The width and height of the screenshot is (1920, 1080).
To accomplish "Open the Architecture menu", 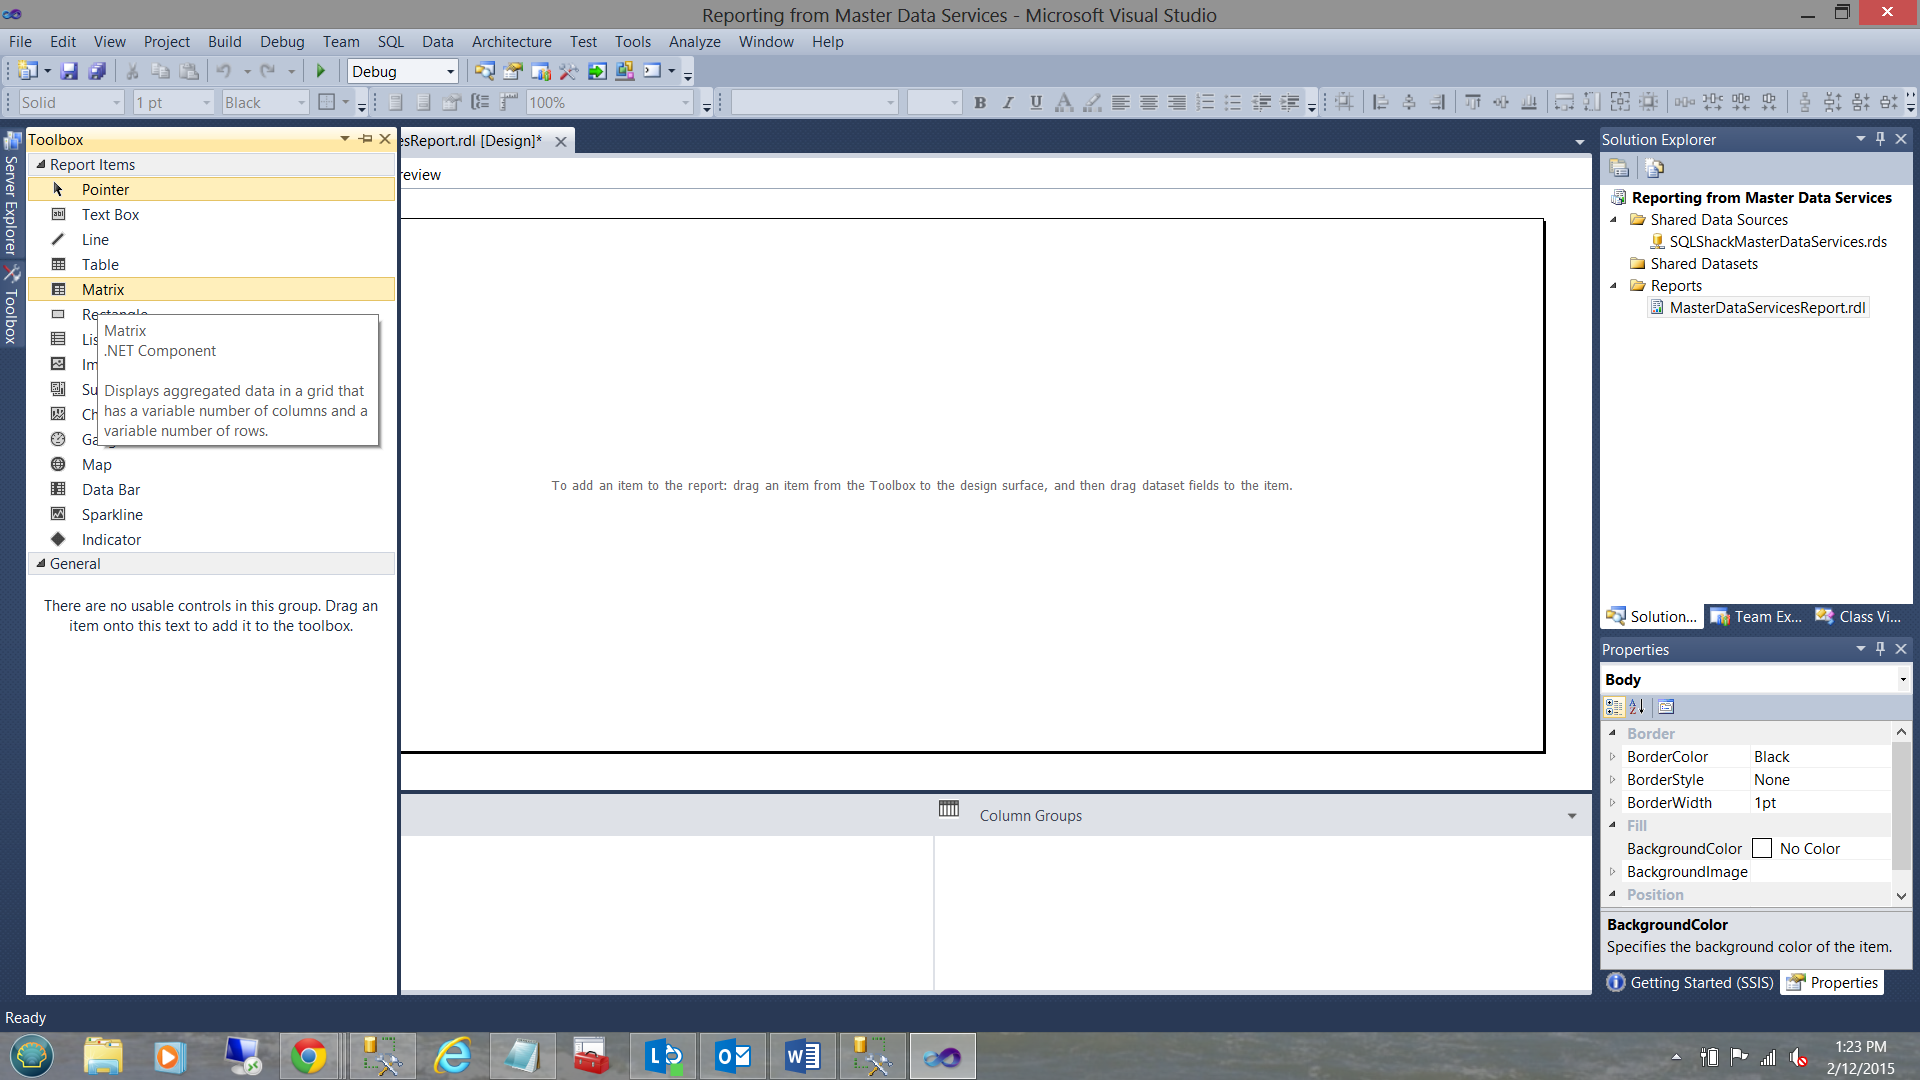I will (511, 41).
